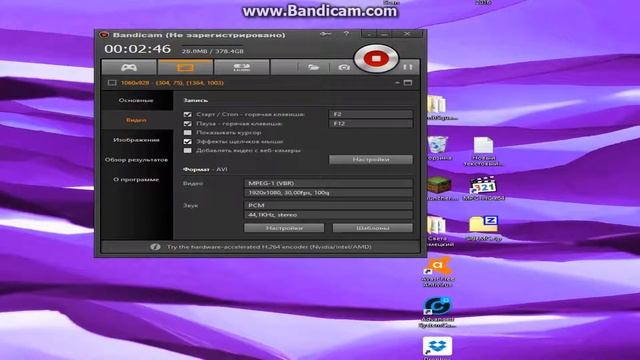Click the H.264 encoder hint link
Image resolution: width=640 pixels, height=360 pixels.
tap(269, 247)
